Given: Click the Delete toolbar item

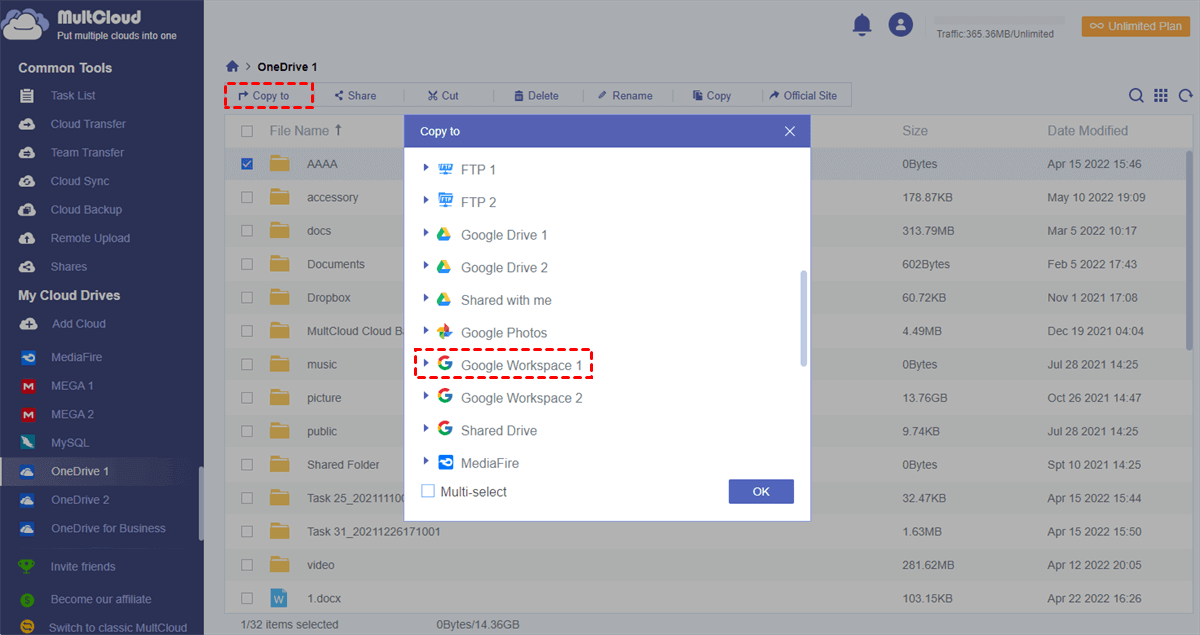Looking at the screenshot, I should click(536, 96).
